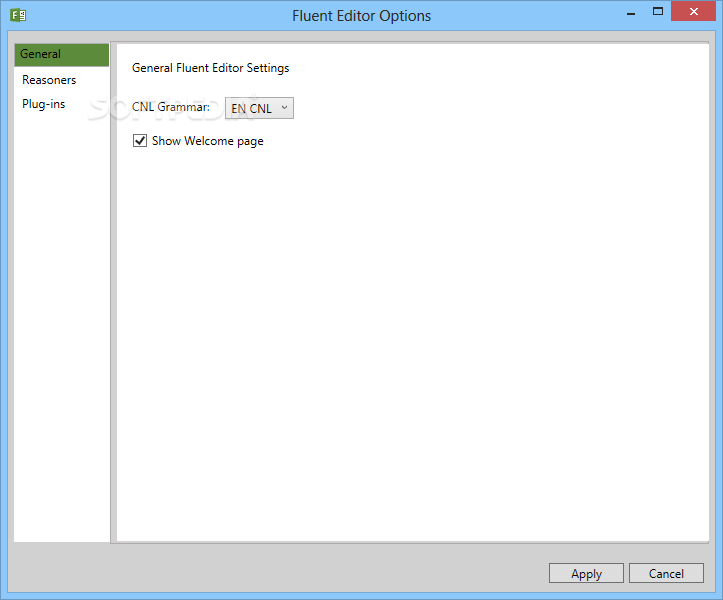Click the Fluent Editor app icon in title bar
Viewport: 723px width, 600px height.
(x=18, y=15)
